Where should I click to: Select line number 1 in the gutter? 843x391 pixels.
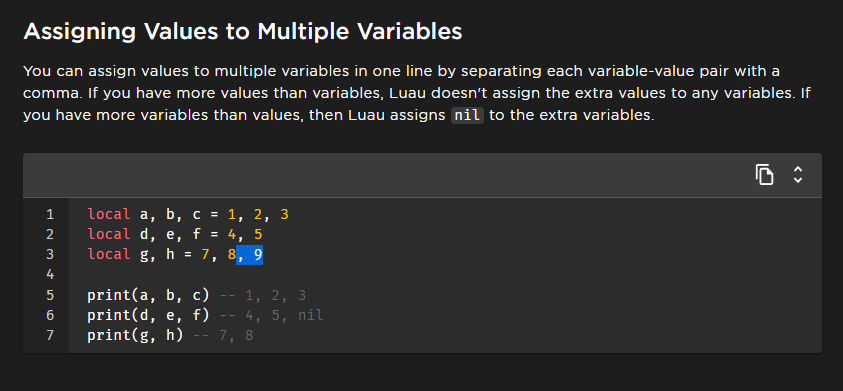tap(50, 215)
